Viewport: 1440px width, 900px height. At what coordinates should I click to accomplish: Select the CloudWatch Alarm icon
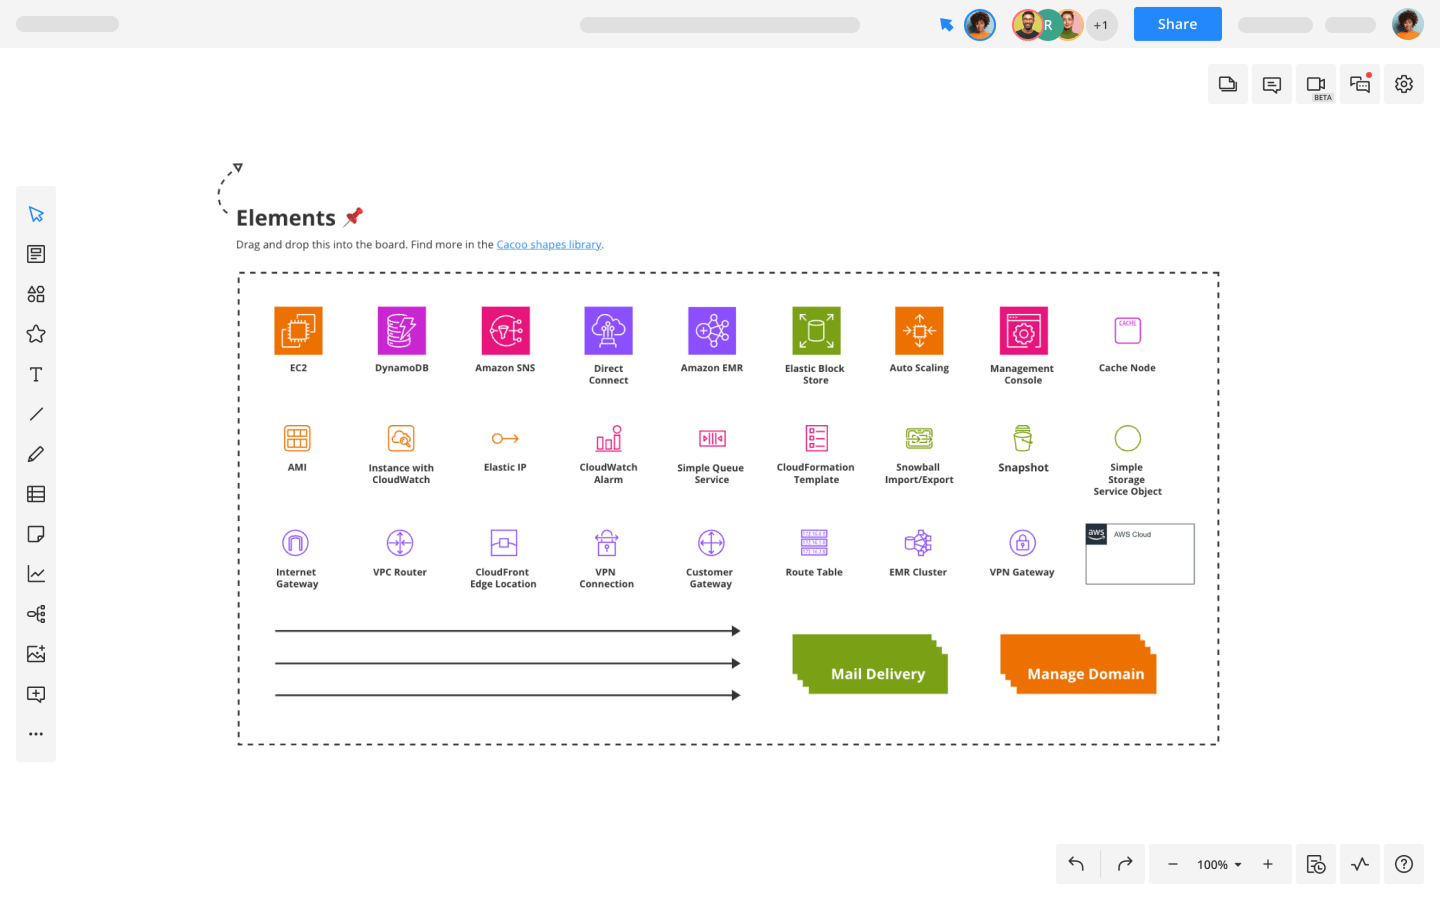609,438
